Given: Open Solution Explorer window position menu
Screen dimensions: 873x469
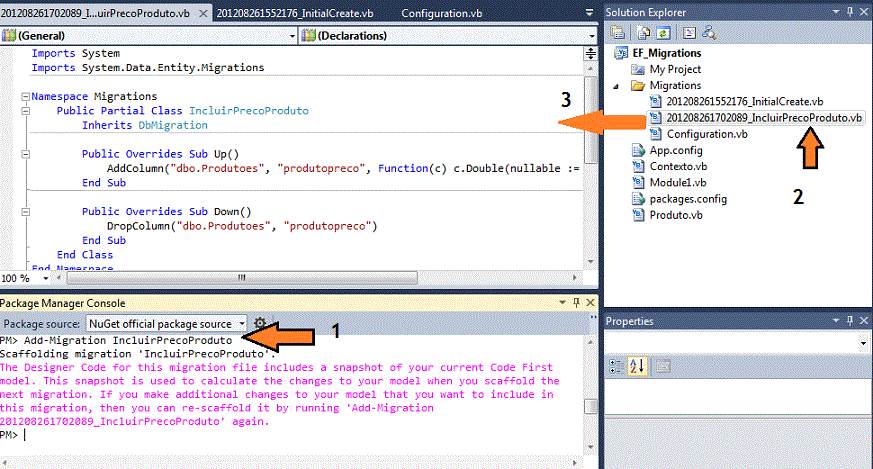Looking at the screenshot, I should [836, 12].
